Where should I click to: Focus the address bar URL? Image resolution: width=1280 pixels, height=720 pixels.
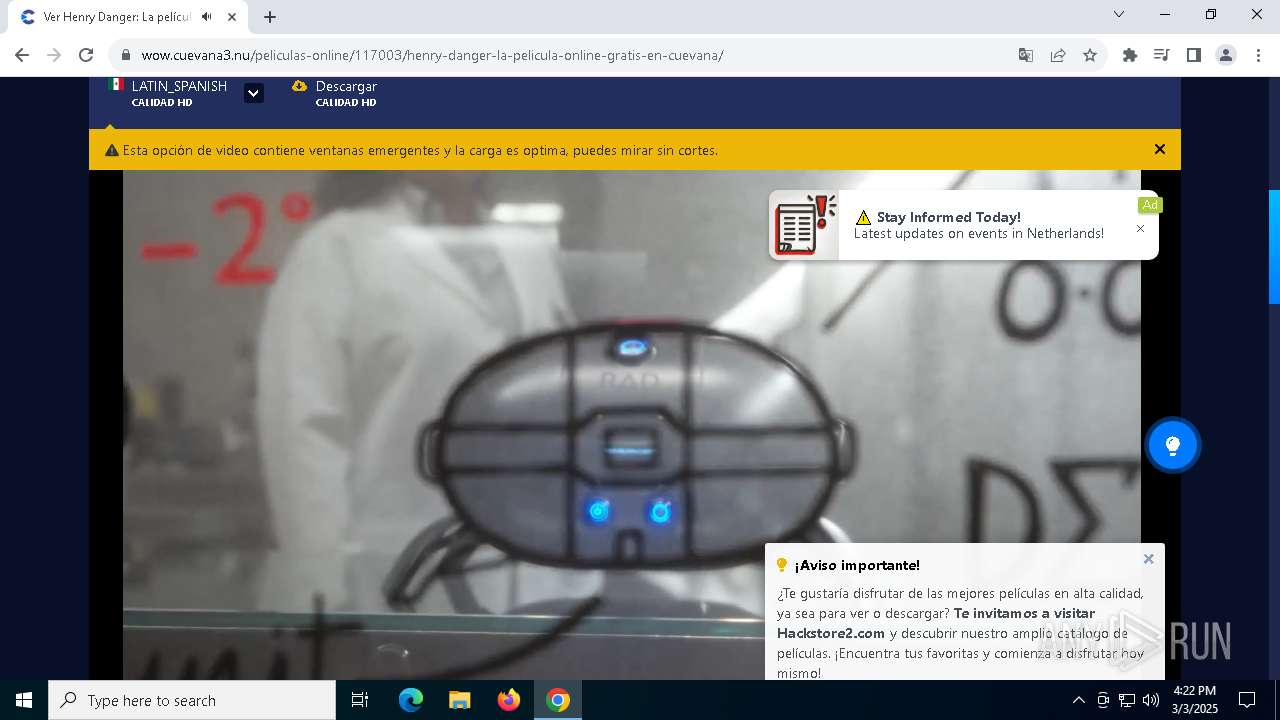[432, 55]
